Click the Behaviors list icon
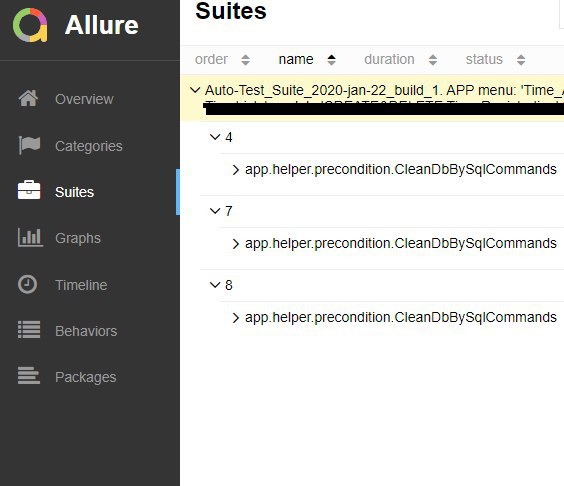The height and width of the screenshot is (486, 564). (29, 330)
